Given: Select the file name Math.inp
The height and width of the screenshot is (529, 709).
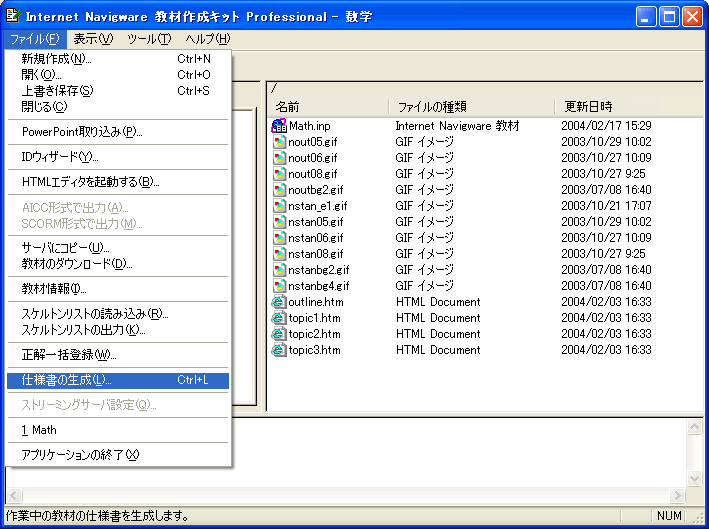Looking at the screenshot, I should pos(310,126).
